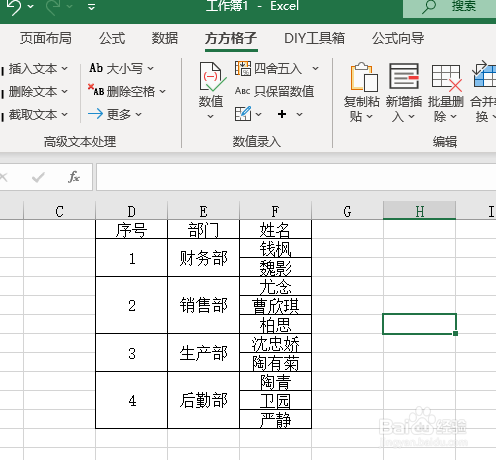Click the cell containing 钱枫
The image size is (496, 460).
pyautogui.click(x=275, y=248)
